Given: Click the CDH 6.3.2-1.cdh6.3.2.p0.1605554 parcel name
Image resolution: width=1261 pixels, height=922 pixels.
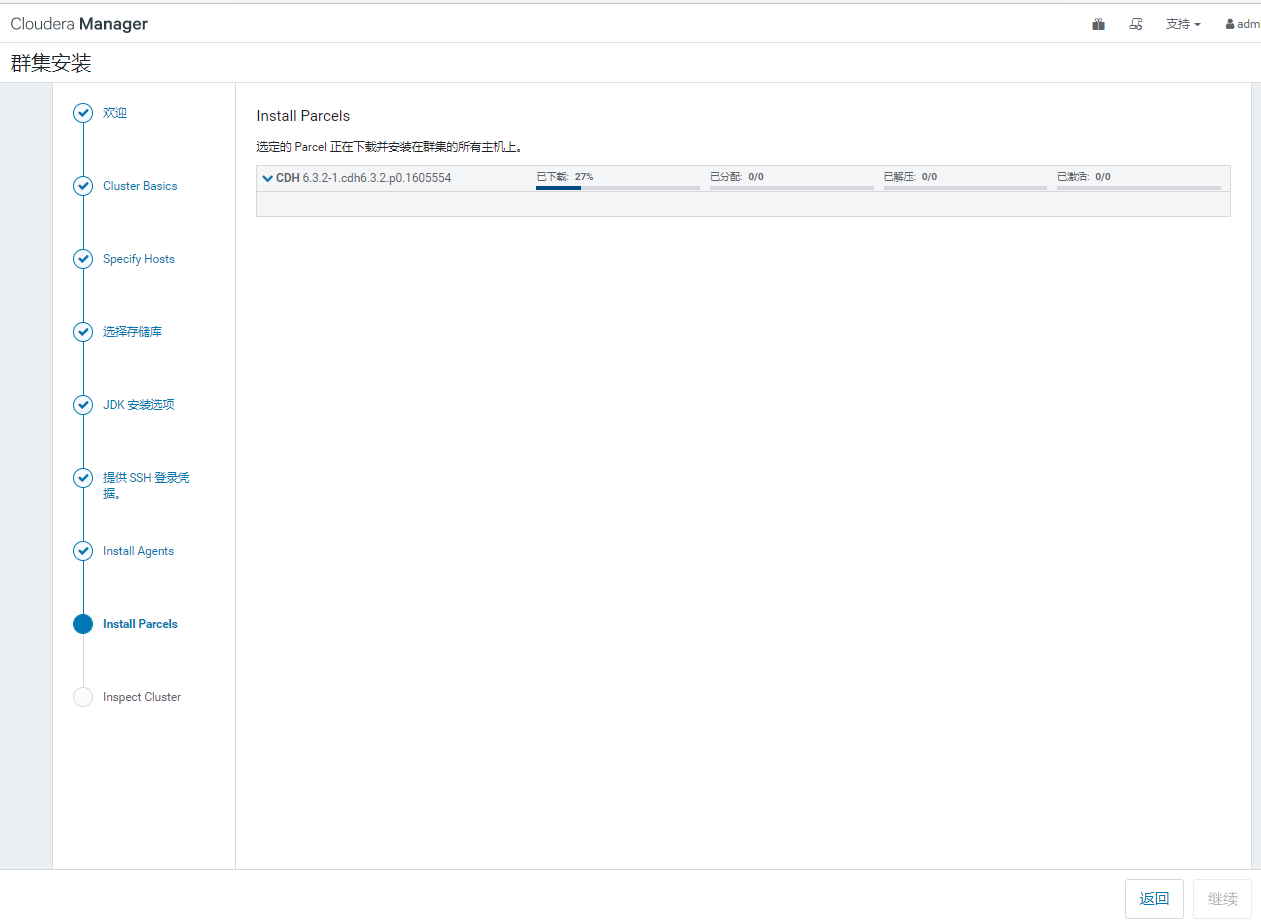Looking at the screenshot, I should tap(363, 178).
